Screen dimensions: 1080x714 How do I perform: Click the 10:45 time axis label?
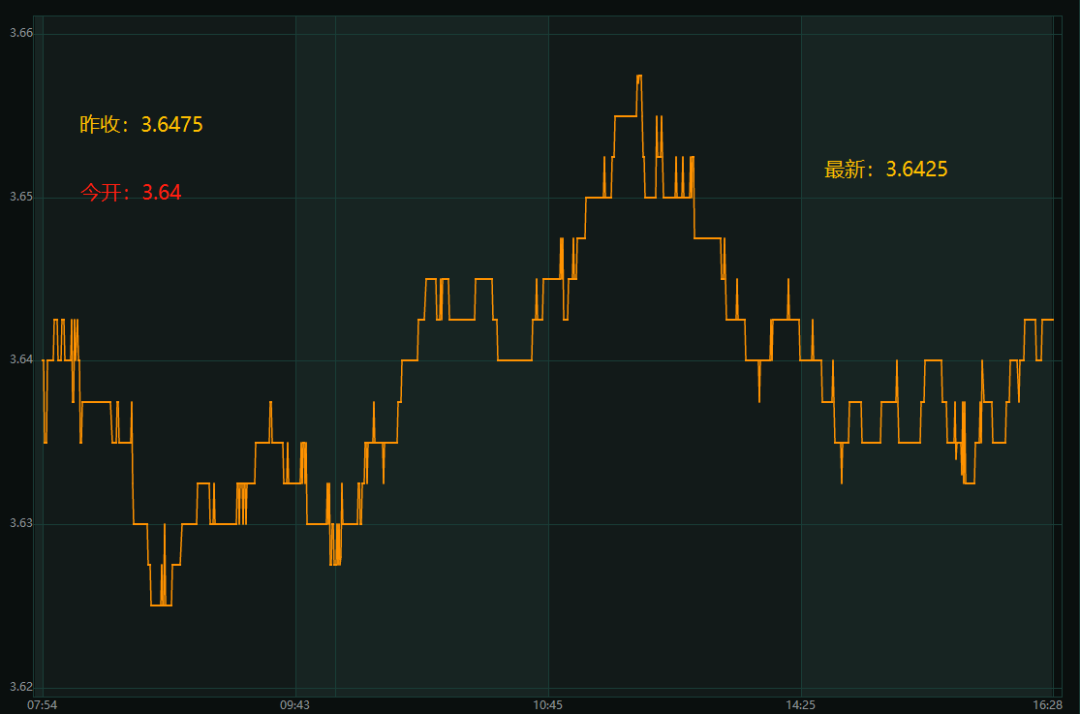tap(548, 705)
